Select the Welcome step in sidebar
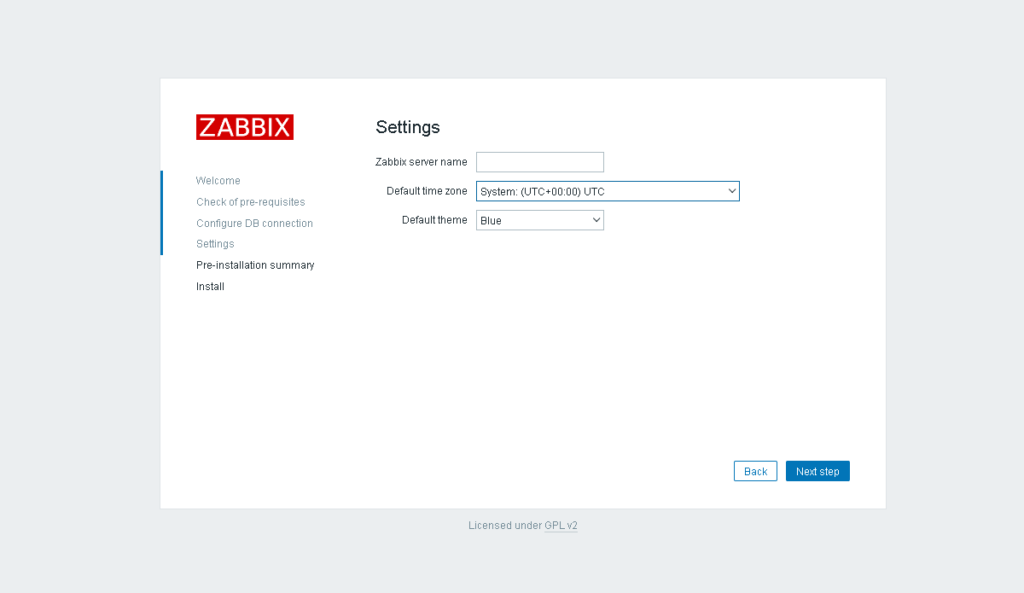The height and width of the screenshot is (593, 1024). 218,181
